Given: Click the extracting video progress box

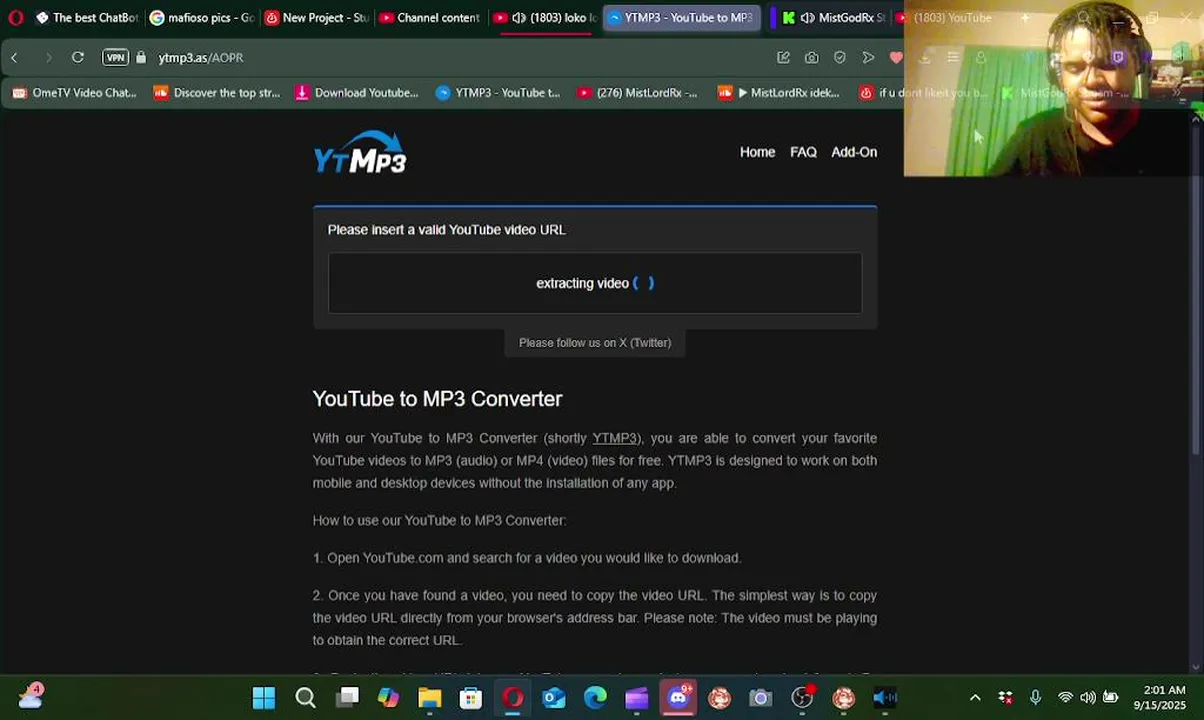Looking at the screenshot, I should [595, 283].
